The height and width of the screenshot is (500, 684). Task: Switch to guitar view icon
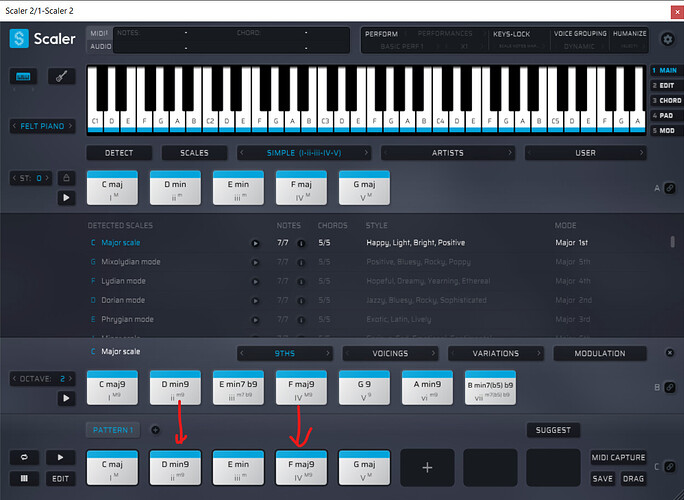pyautogui.click(x=62, y=76)
